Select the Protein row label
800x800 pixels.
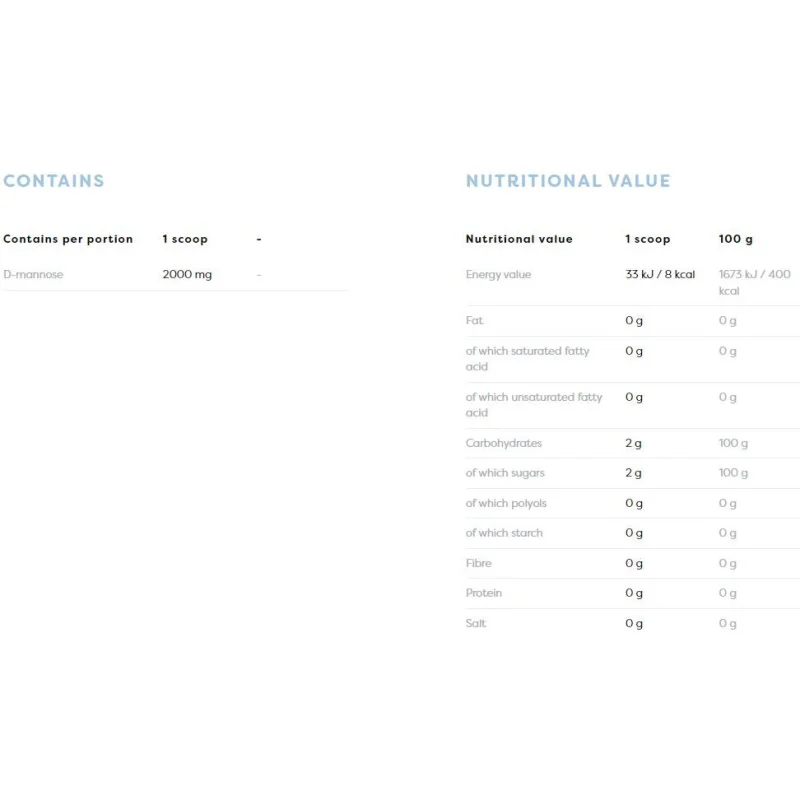[484, 593]
